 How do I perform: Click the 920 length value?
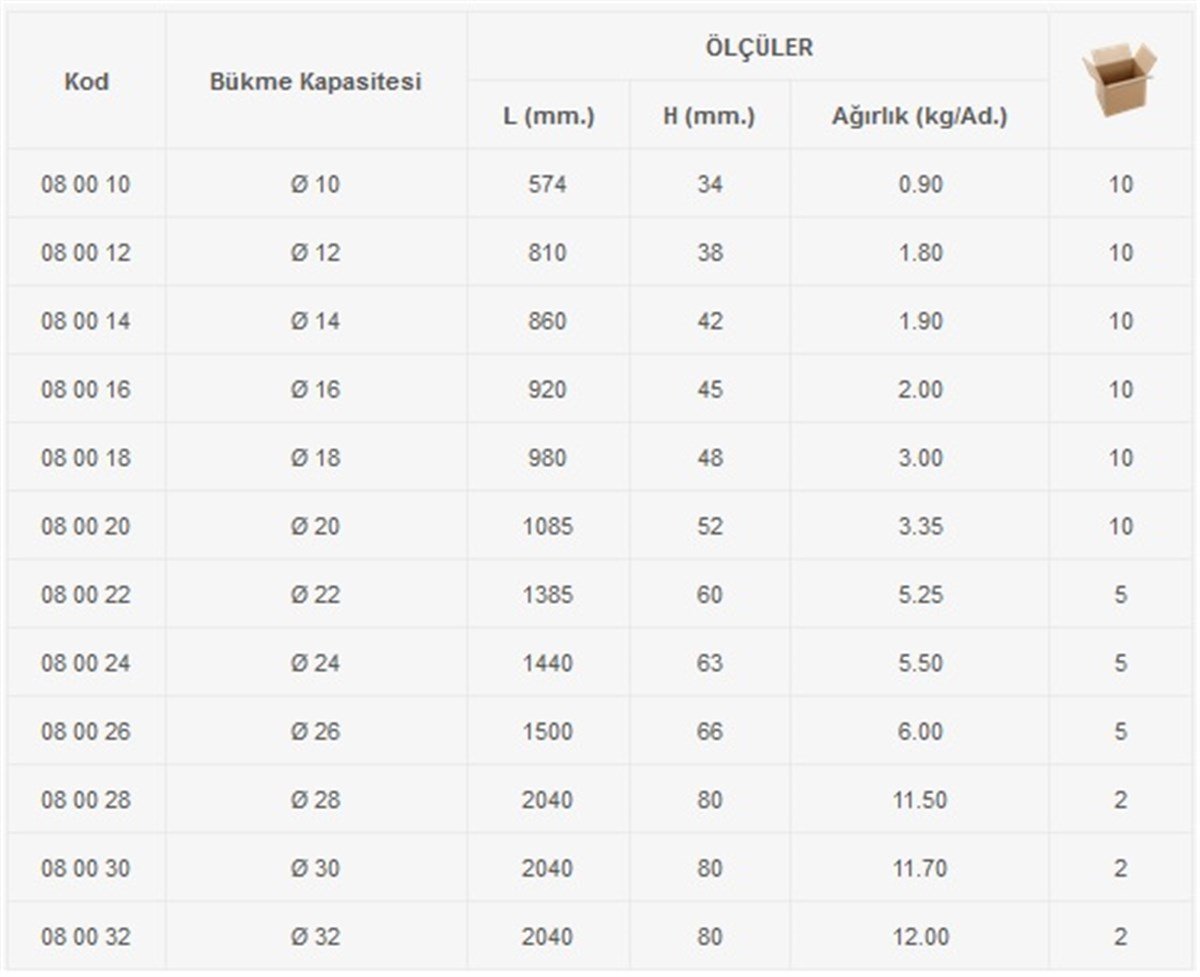point(548,389)
